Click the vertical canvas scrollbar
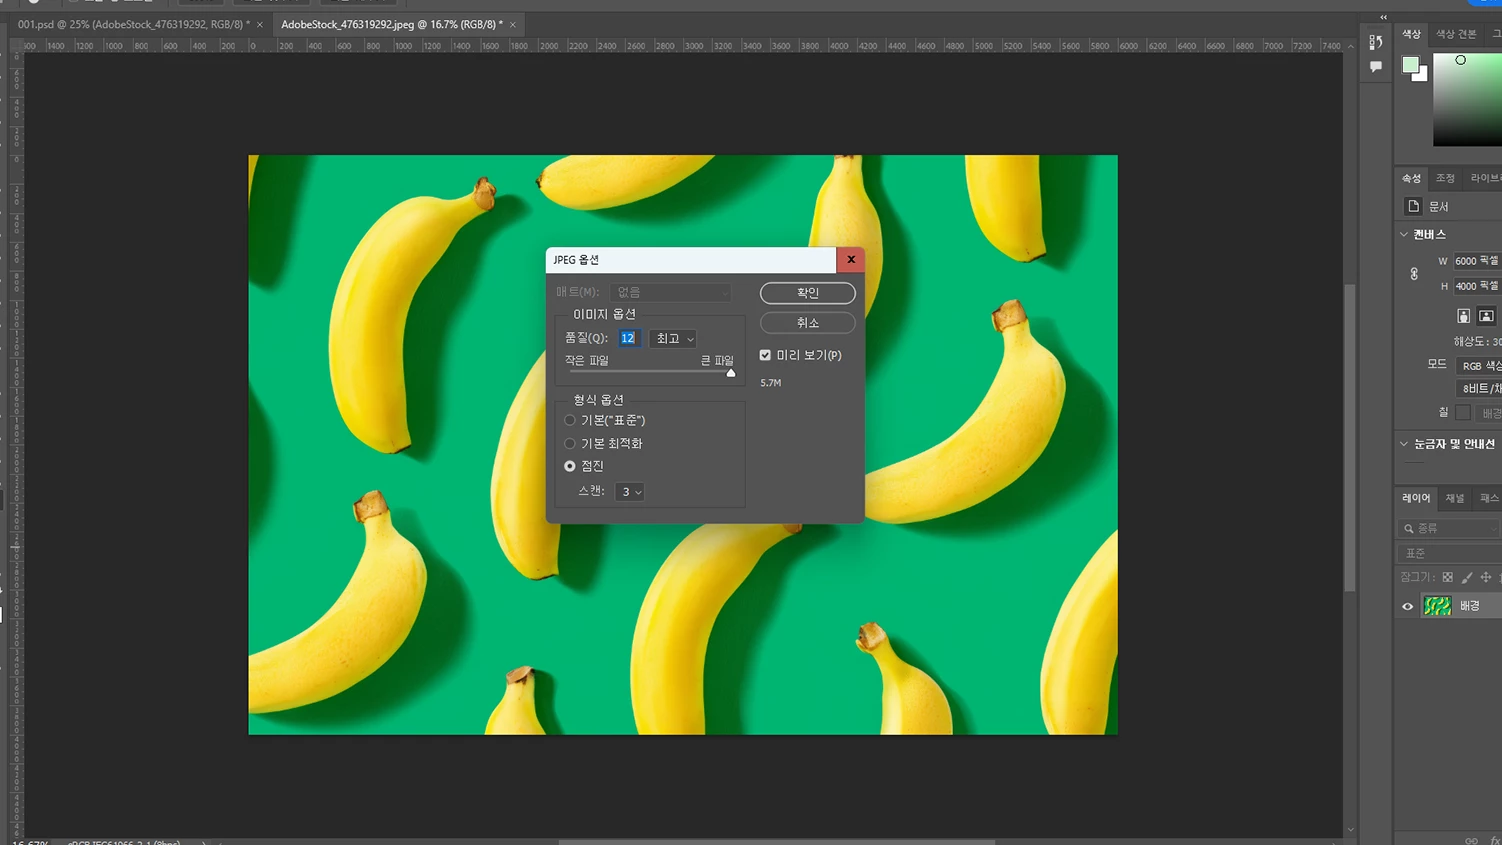Screen dimensions: 1502x845 (1350, 437)
